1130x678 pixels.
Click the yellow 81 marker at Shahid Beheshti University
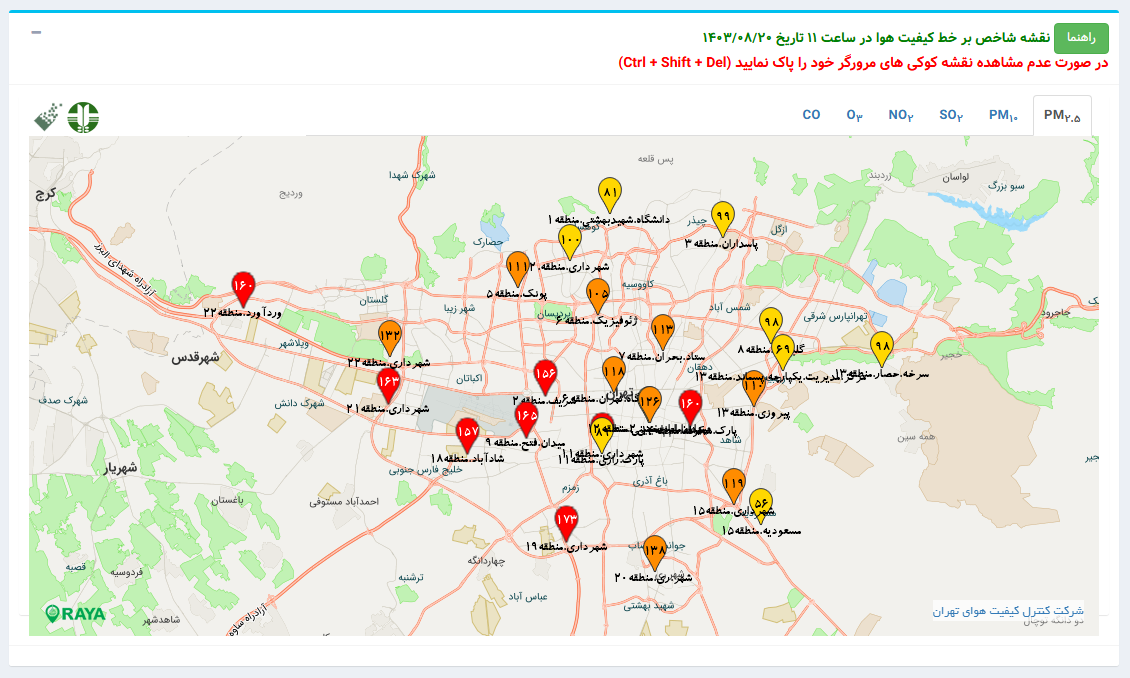click(x=610, y=192)
